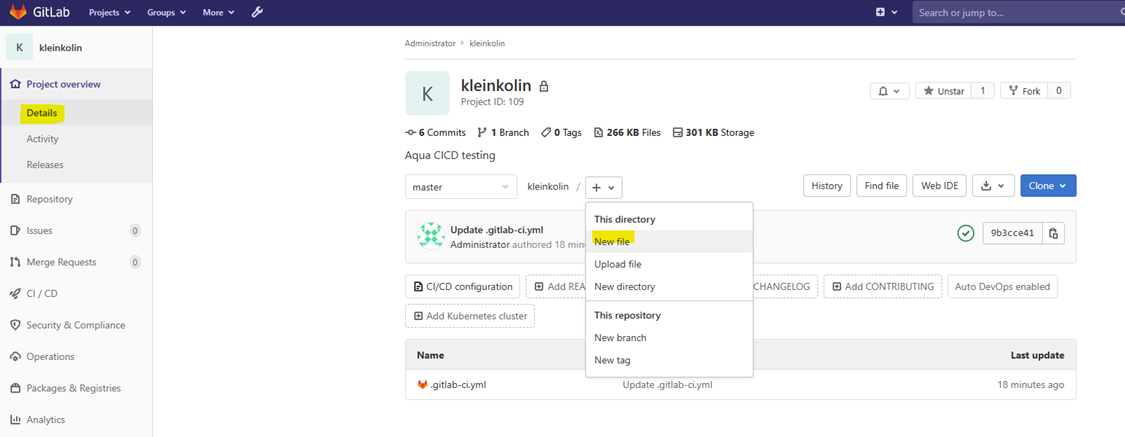Click the Analytics chart icon
The width and height of the screenshot is (1125, 437).
14,420
